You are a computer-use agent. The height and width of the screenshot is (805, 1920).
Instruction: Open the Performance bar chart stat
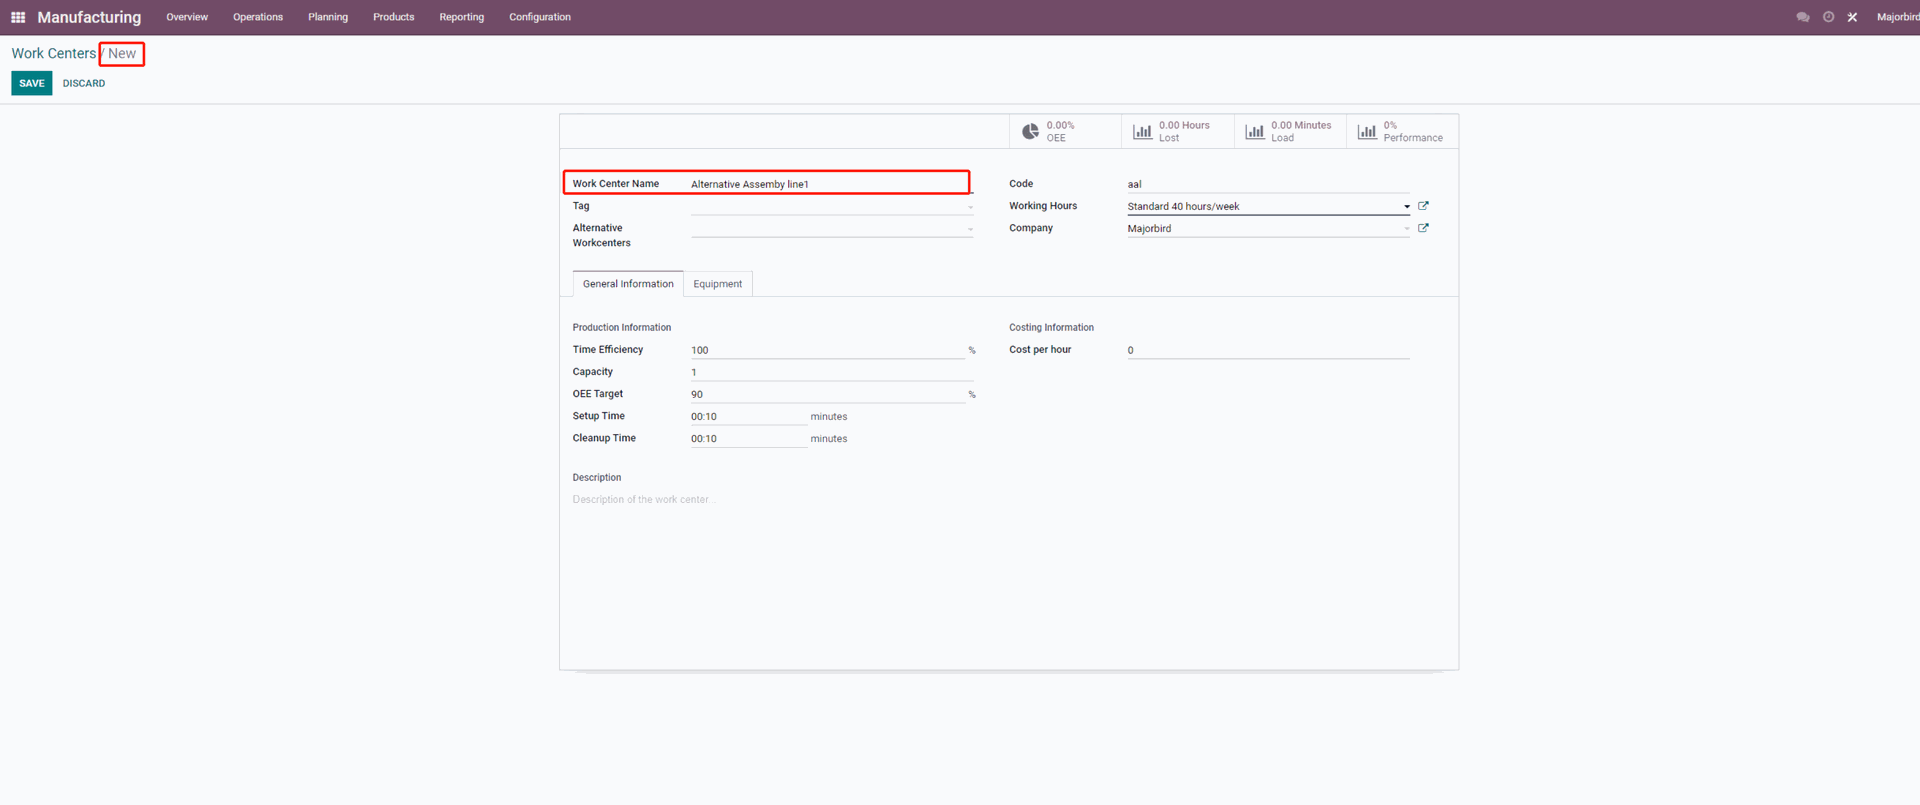pyautogui.click(x=1401, y=132)
